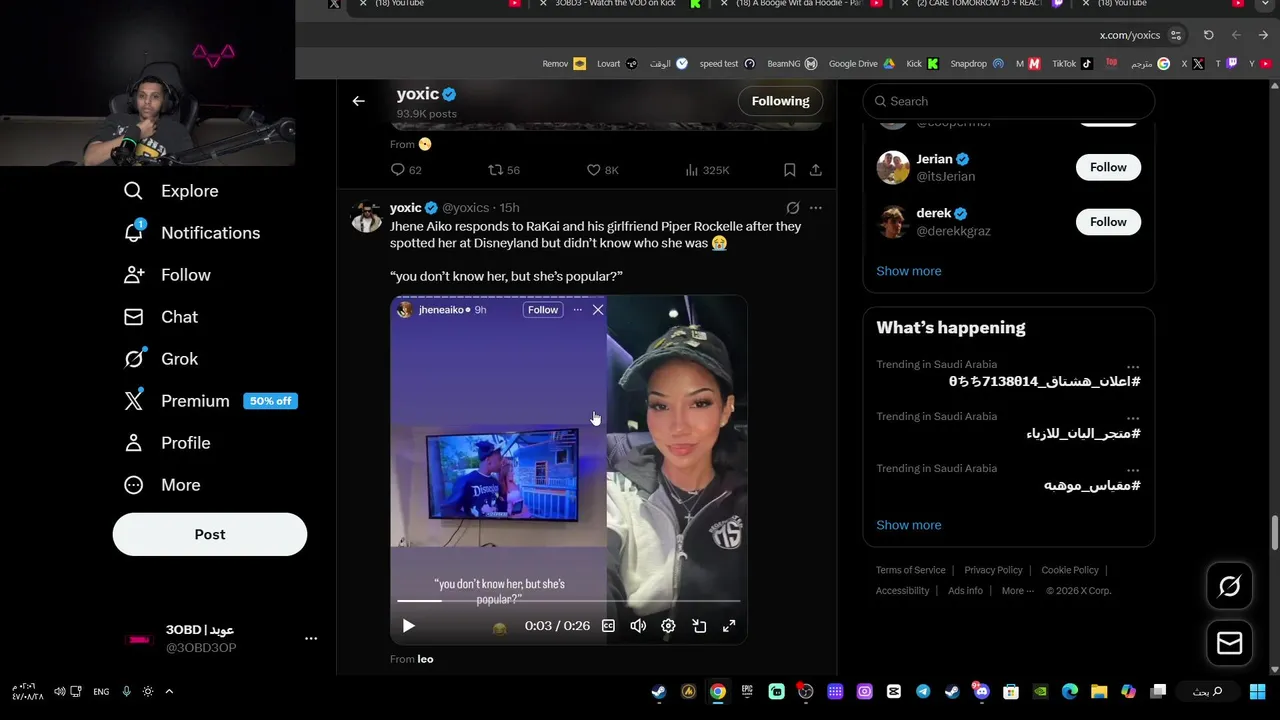Screen dimensions: 1280x720
Task: Click the 'leo' source link below the video
Action: pos(425,659)
